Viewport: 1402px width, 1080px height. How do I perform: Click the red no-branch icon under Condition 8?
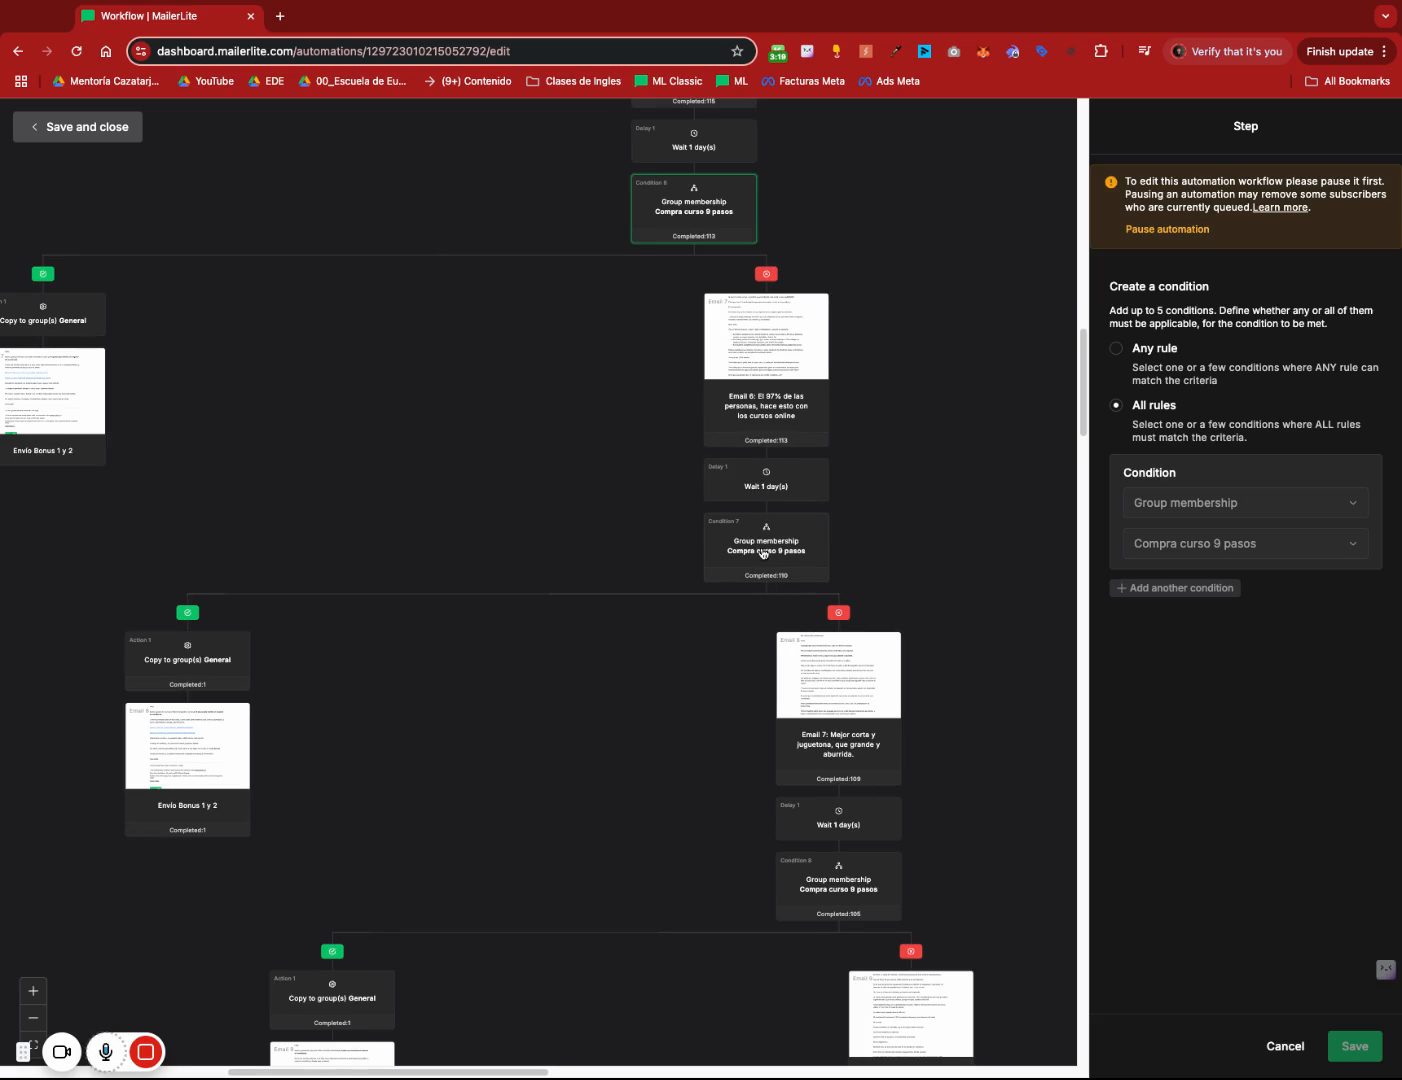910,951
